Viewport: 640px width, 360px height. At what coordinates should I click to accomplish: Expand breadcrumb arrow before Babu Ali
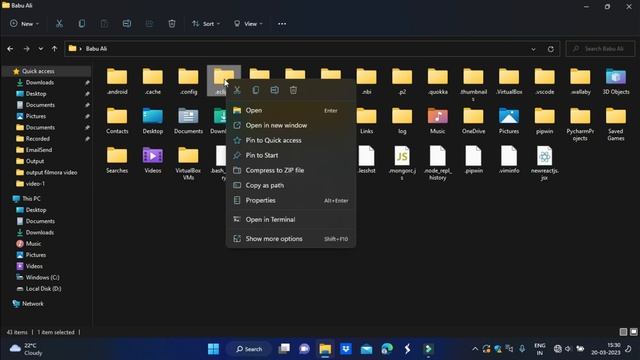tap(80, 49)
